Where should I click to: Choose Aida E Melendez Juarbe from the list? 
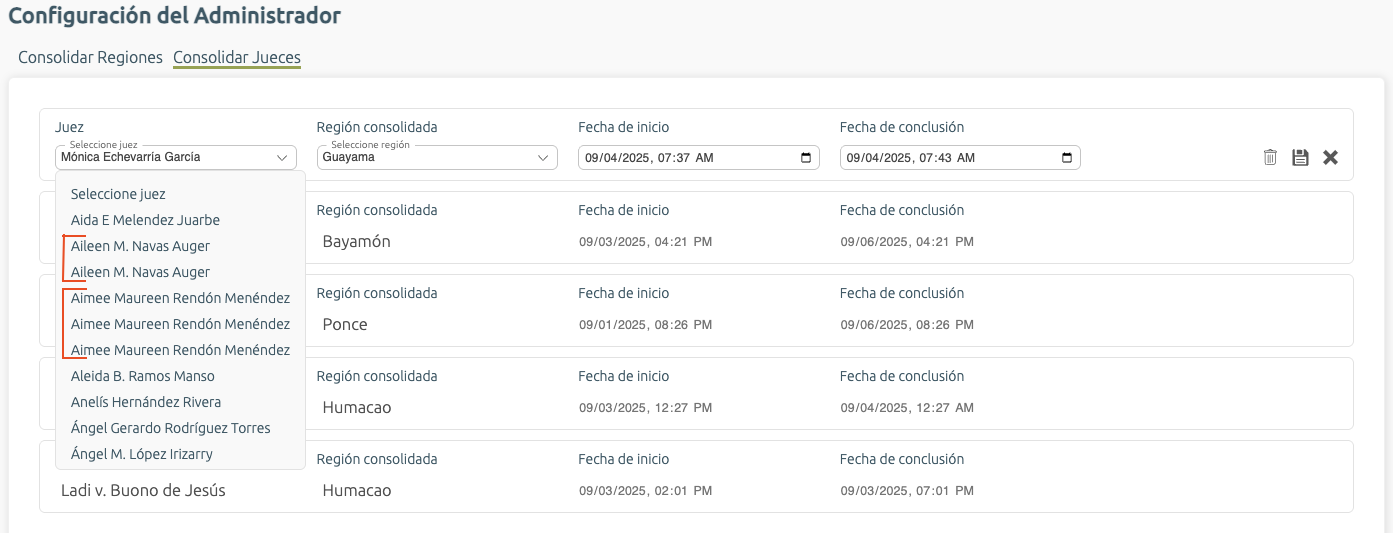(145, 220)
